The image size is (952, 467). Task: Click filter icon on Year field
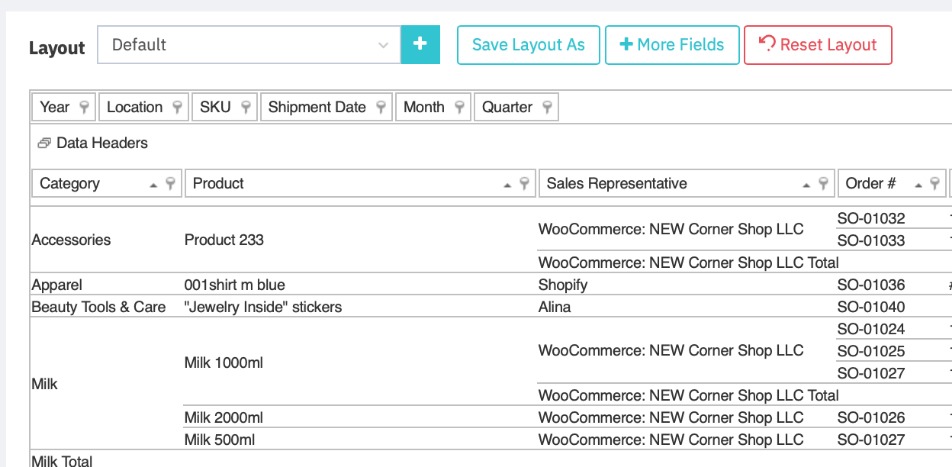click(84, 107)
